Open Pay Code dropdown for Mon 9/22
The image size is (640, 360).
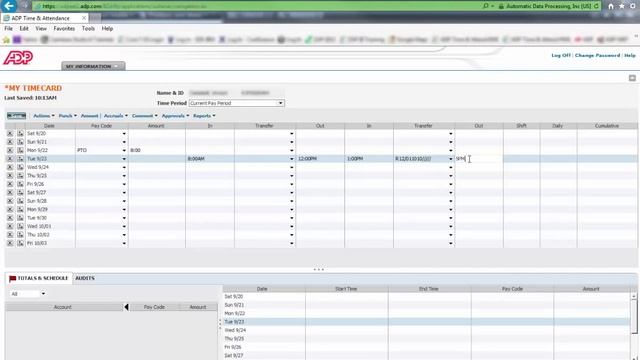coord(124,151)
